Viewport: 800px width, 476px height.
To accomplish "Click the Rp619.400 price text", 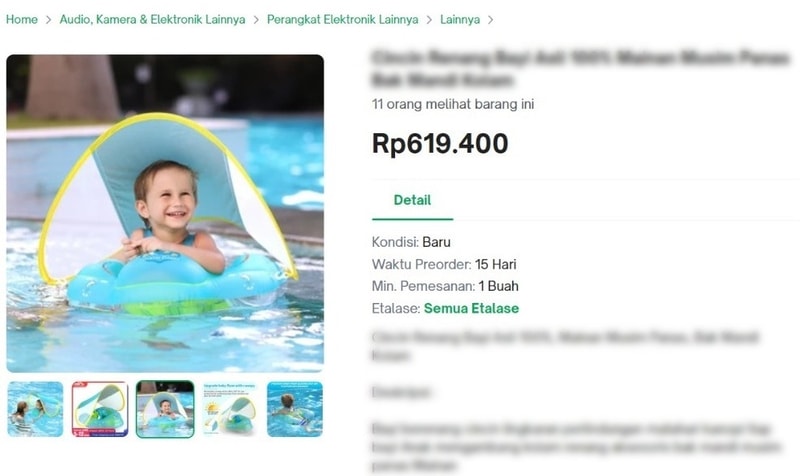I will (x=440, y=143).
